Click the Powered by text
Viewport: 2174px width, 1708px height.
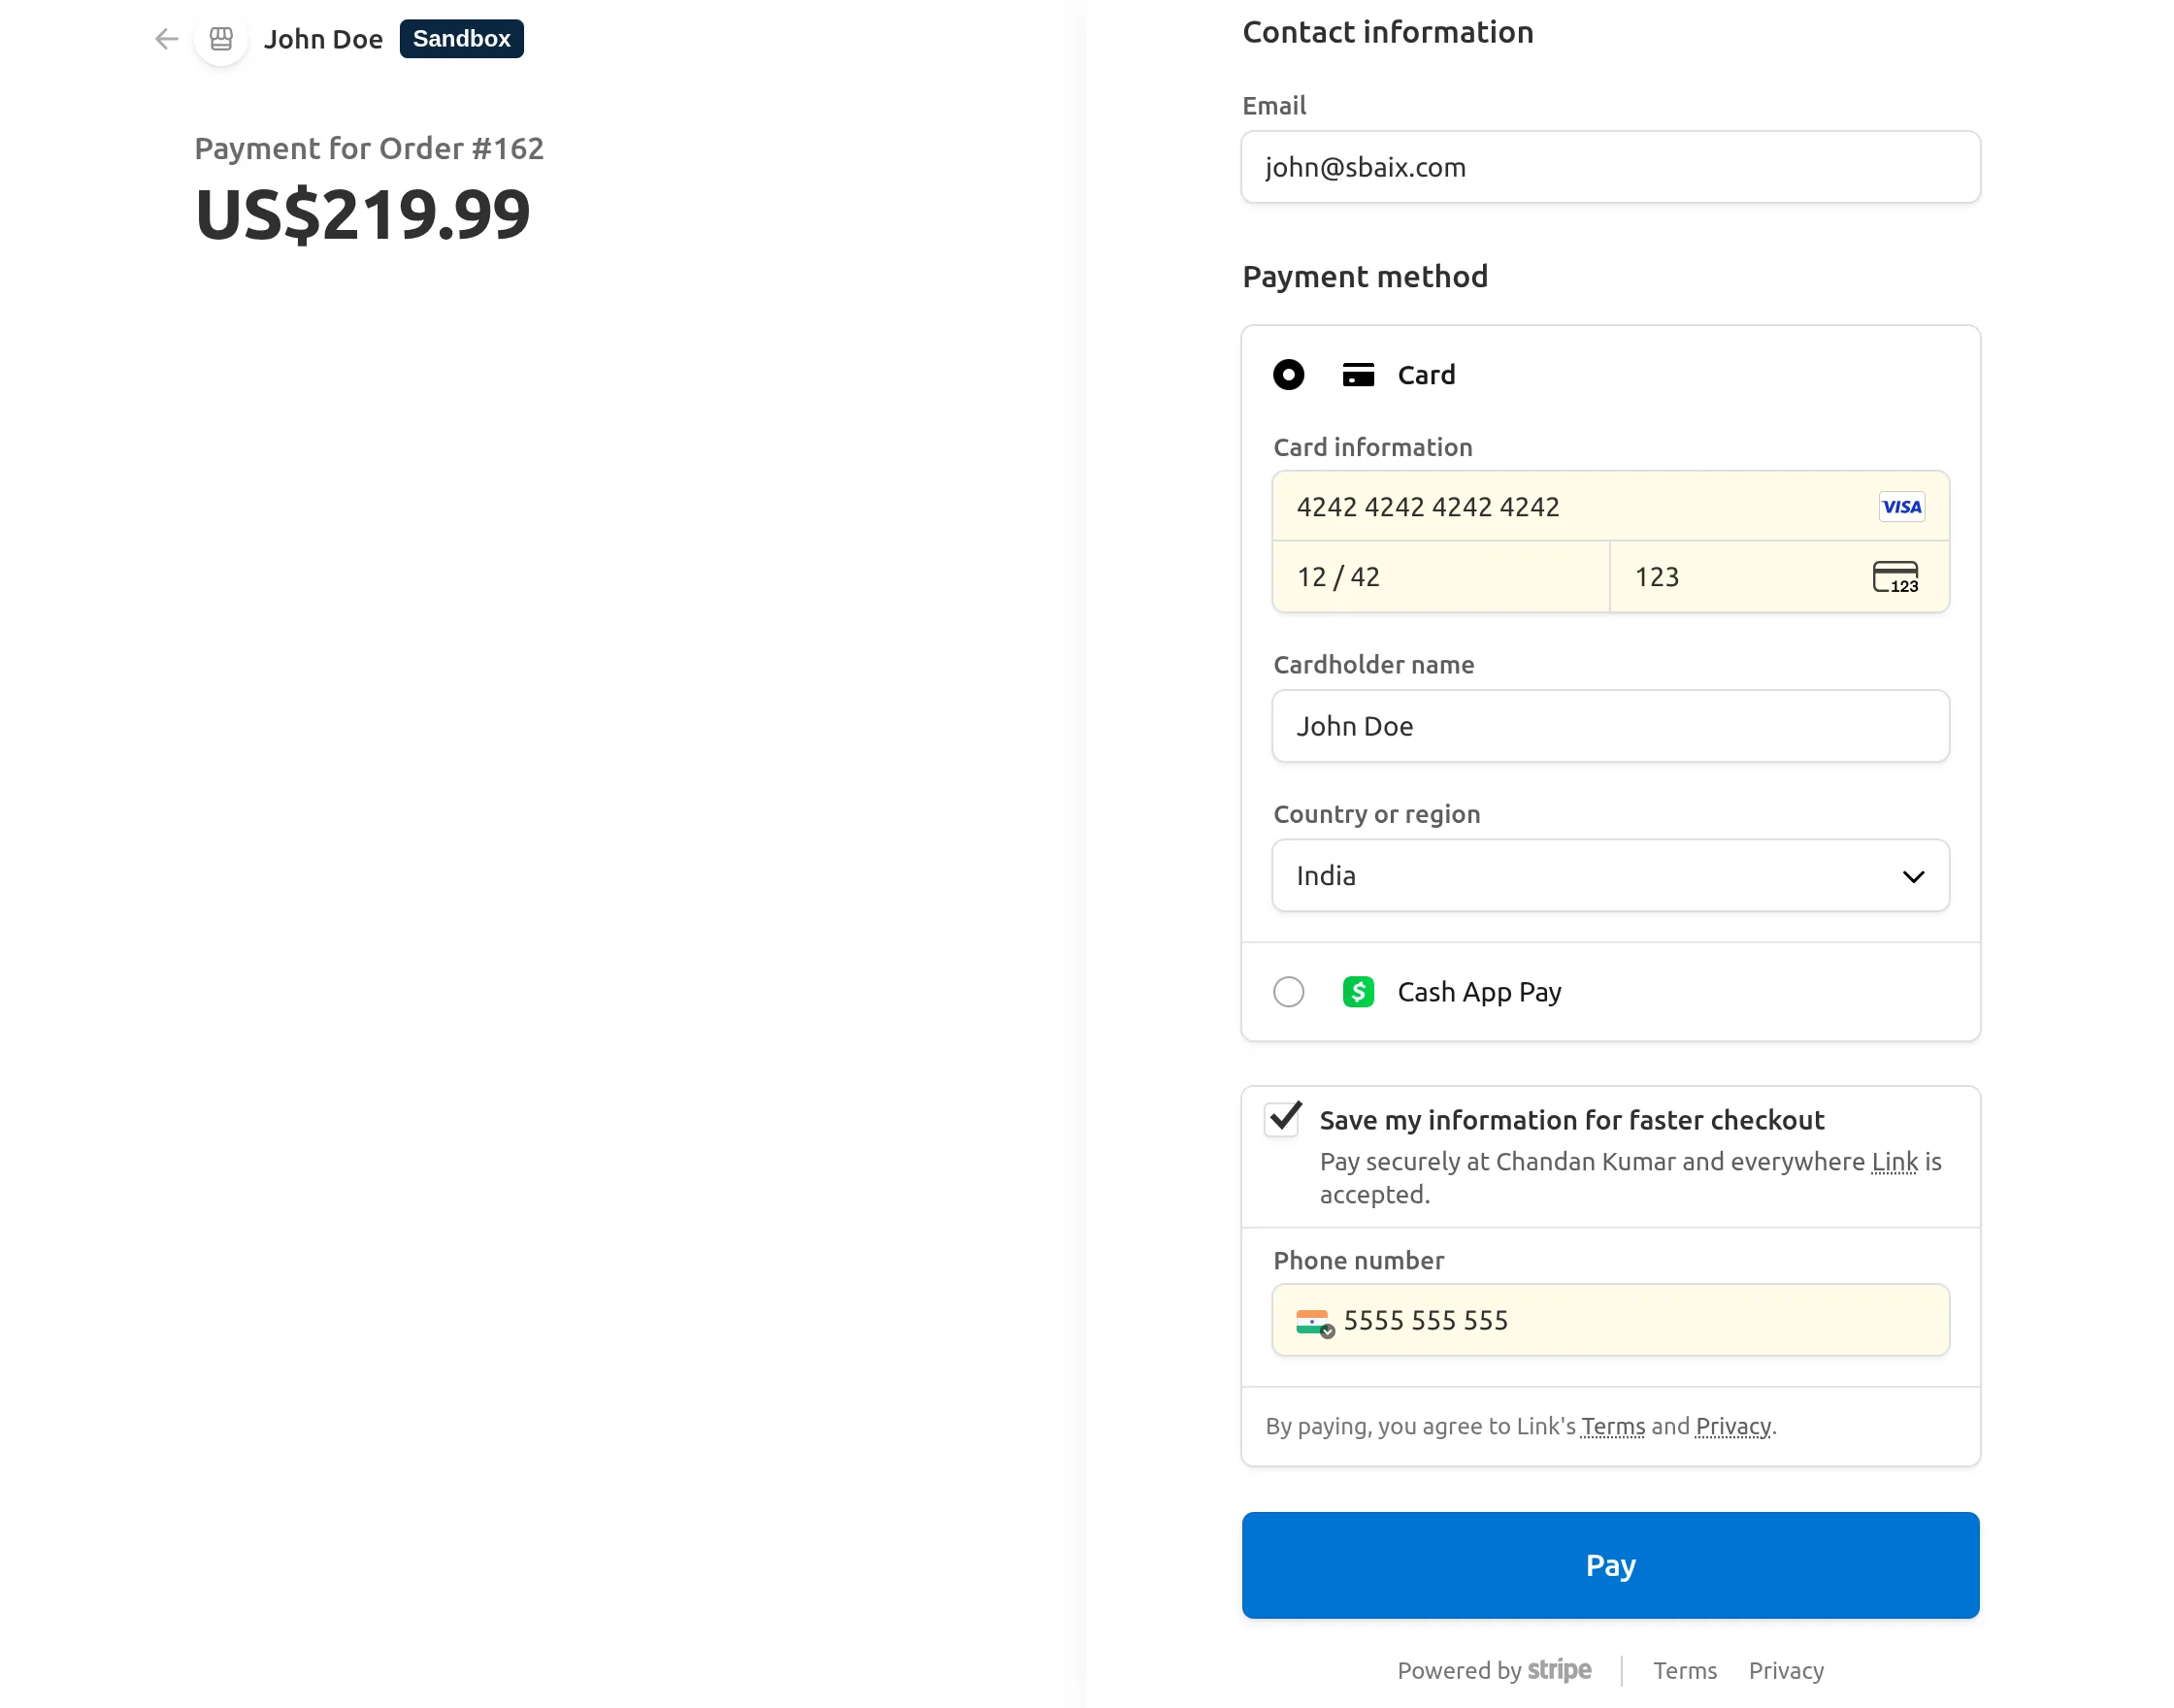point(1458,1671)
